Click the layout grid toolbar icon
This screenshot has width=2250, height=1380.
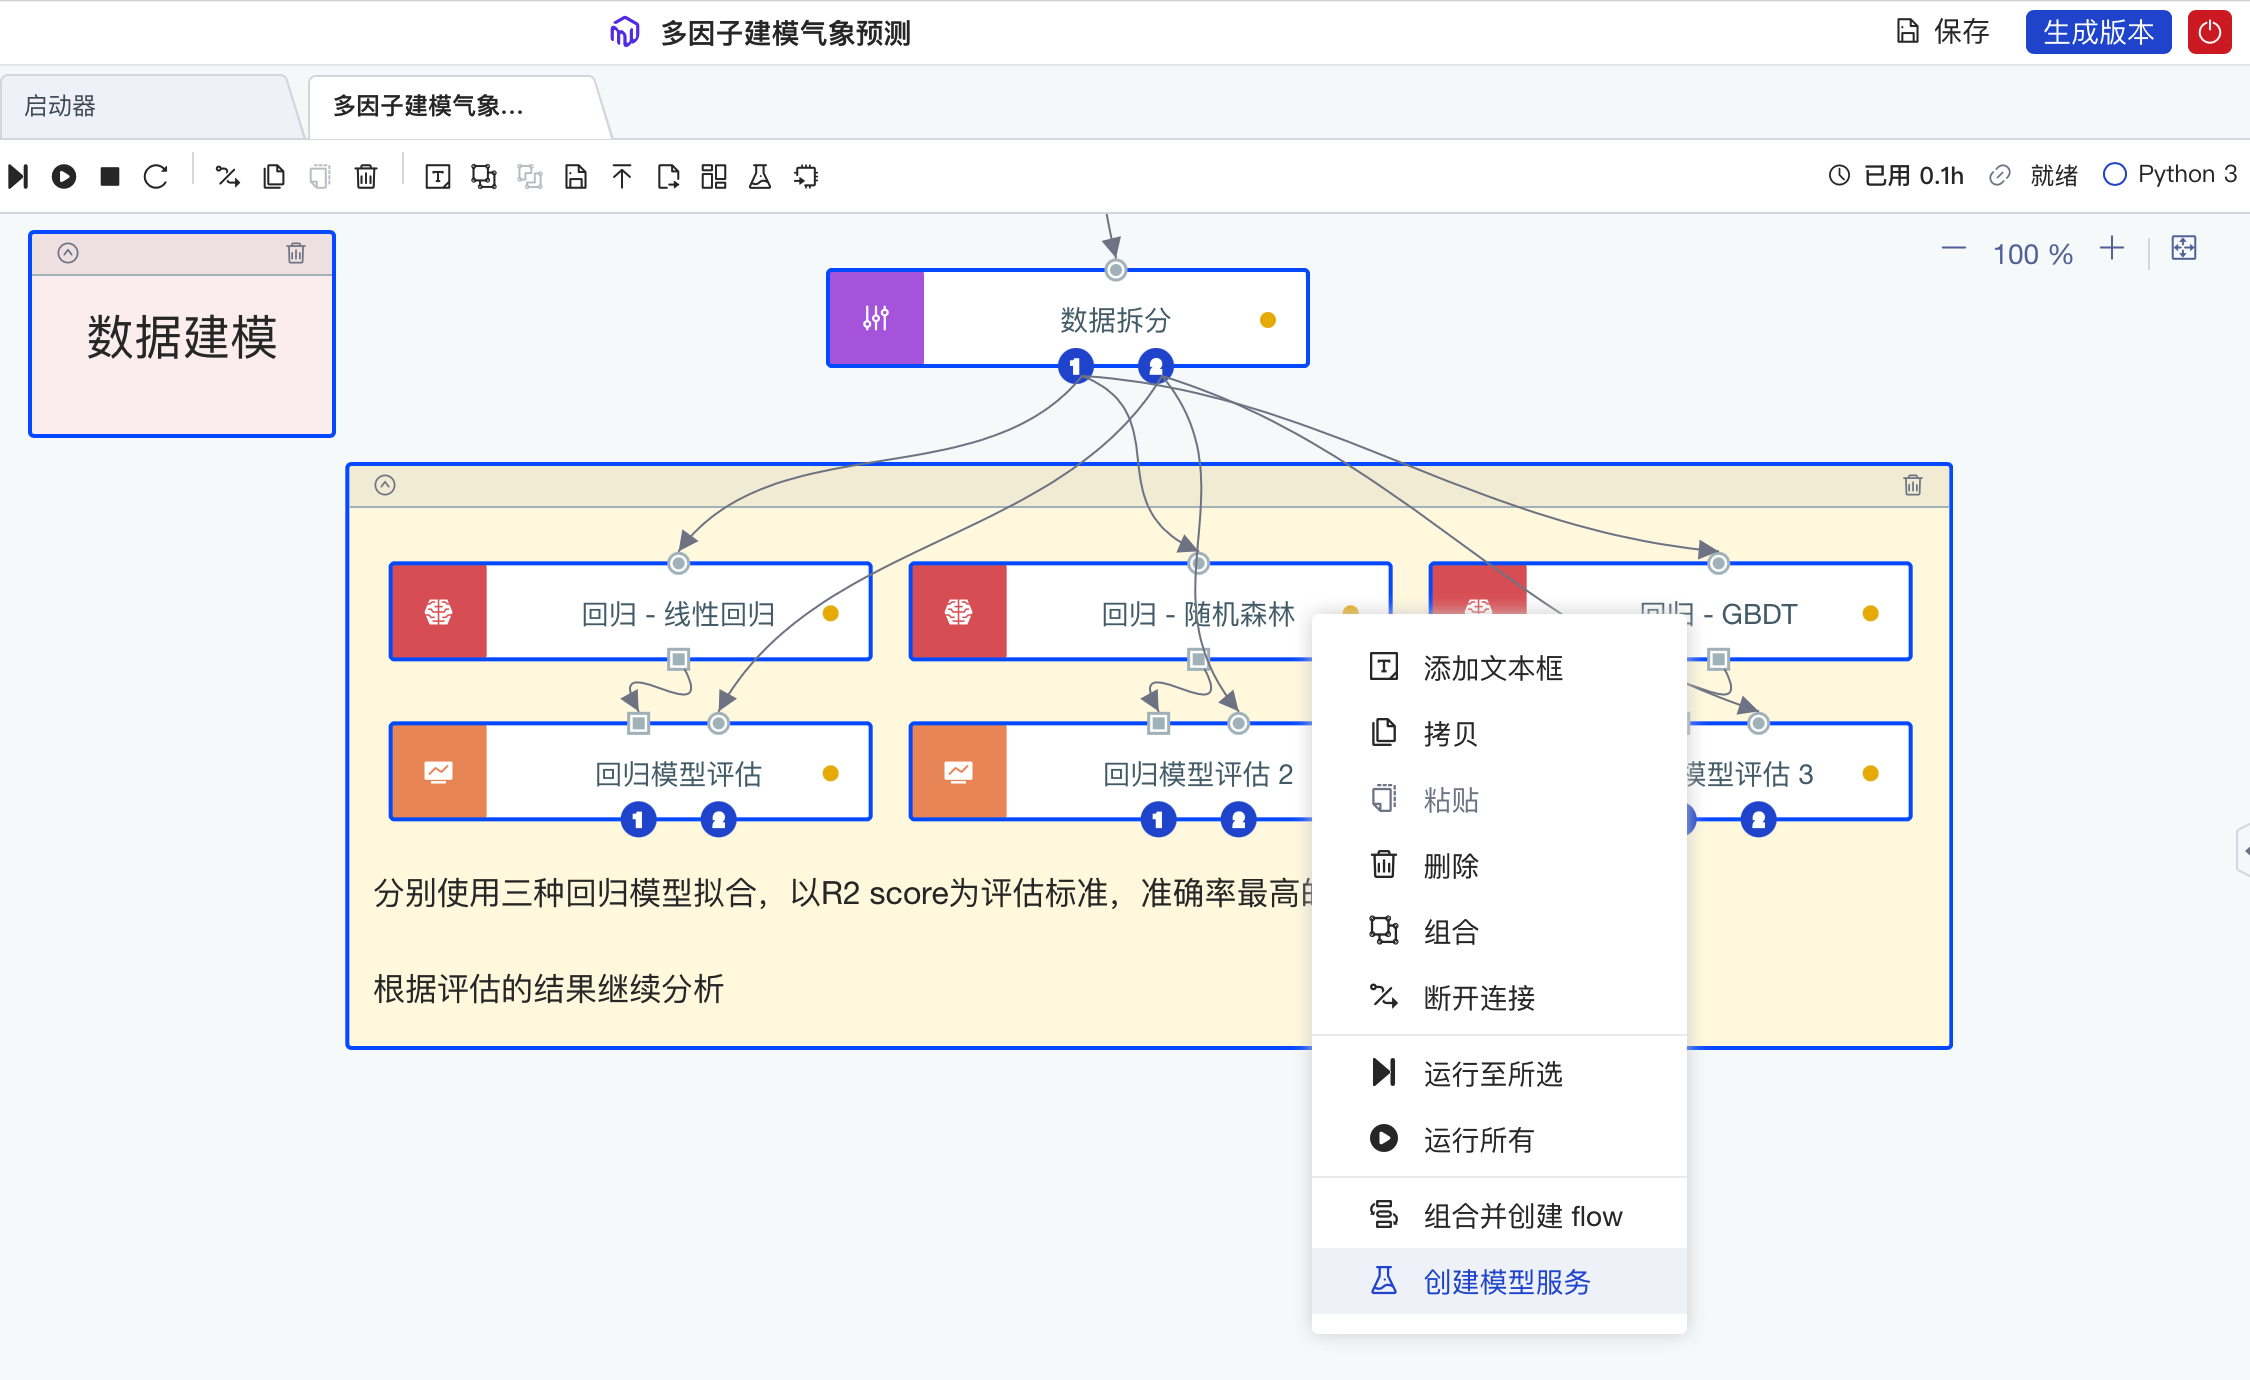(x=714, y=177)
